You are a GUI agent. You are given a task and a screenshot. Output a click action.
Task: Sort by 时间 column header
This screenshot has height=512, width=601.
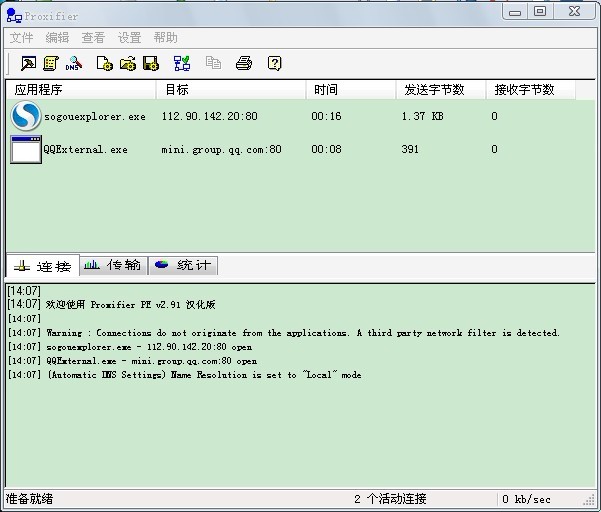tap(351, 90)
